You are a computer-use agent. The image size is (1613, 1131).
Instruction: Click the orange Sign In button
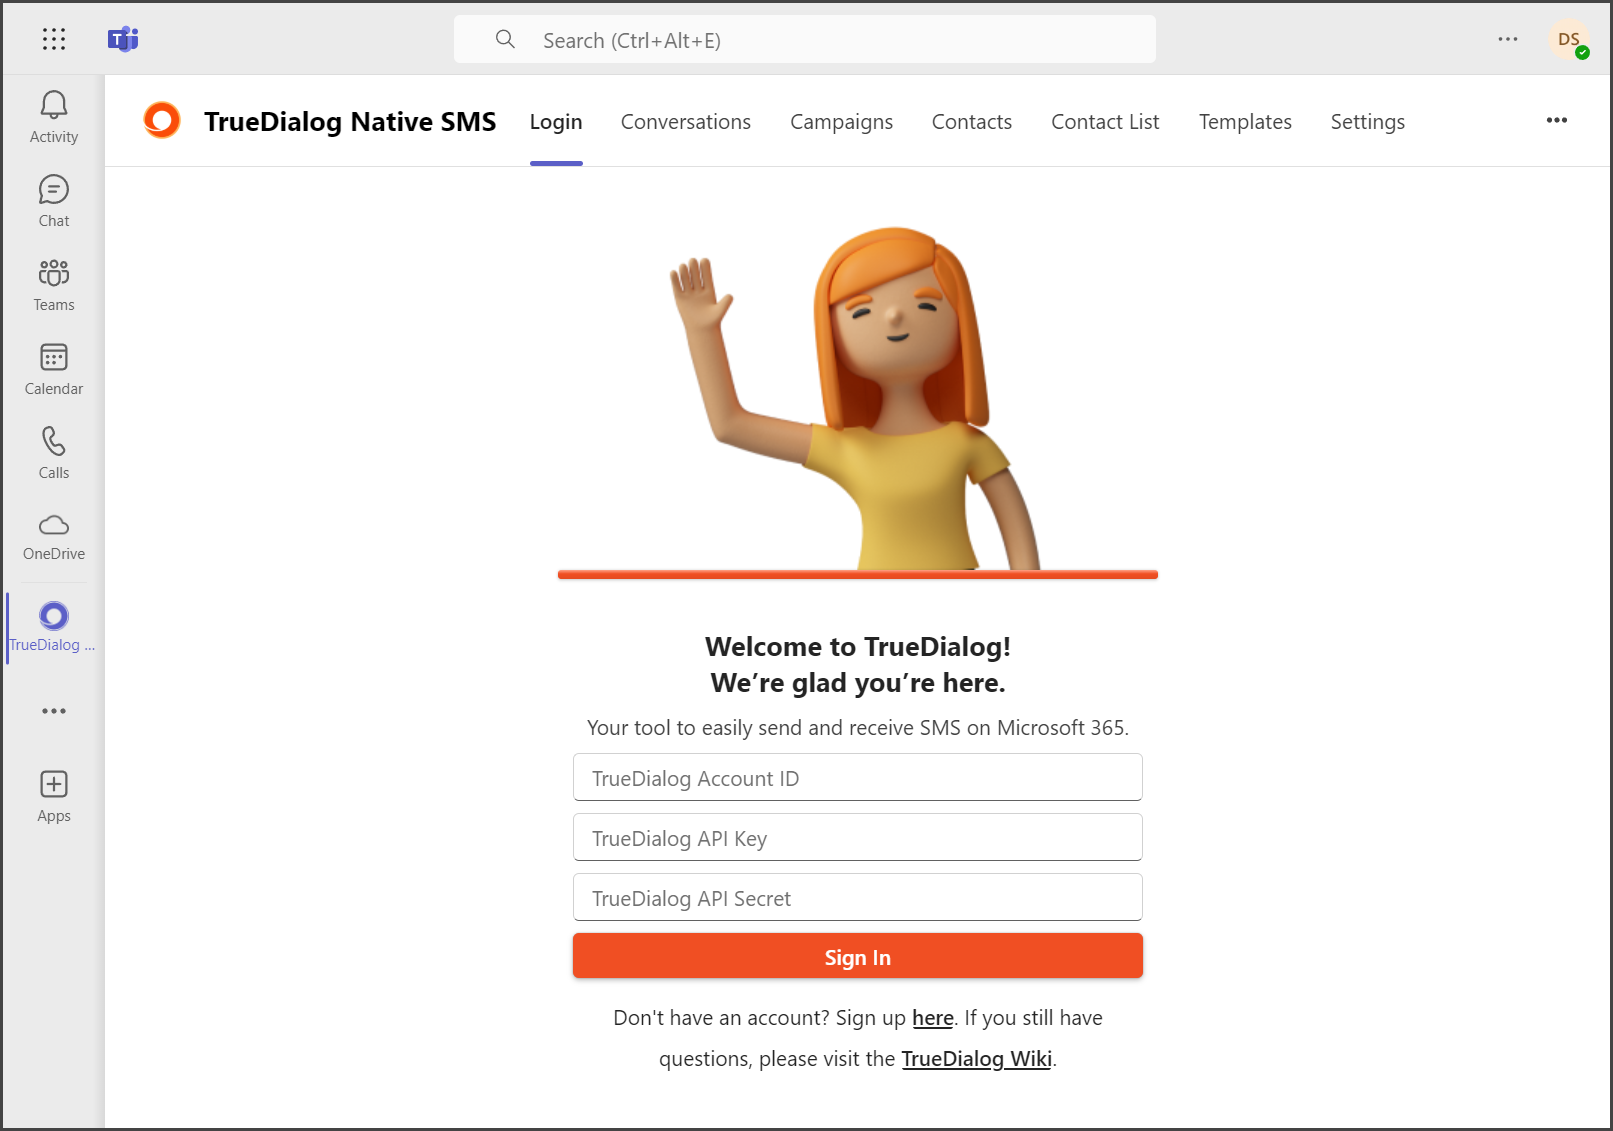pyautogui.click(x=858, y=956)
